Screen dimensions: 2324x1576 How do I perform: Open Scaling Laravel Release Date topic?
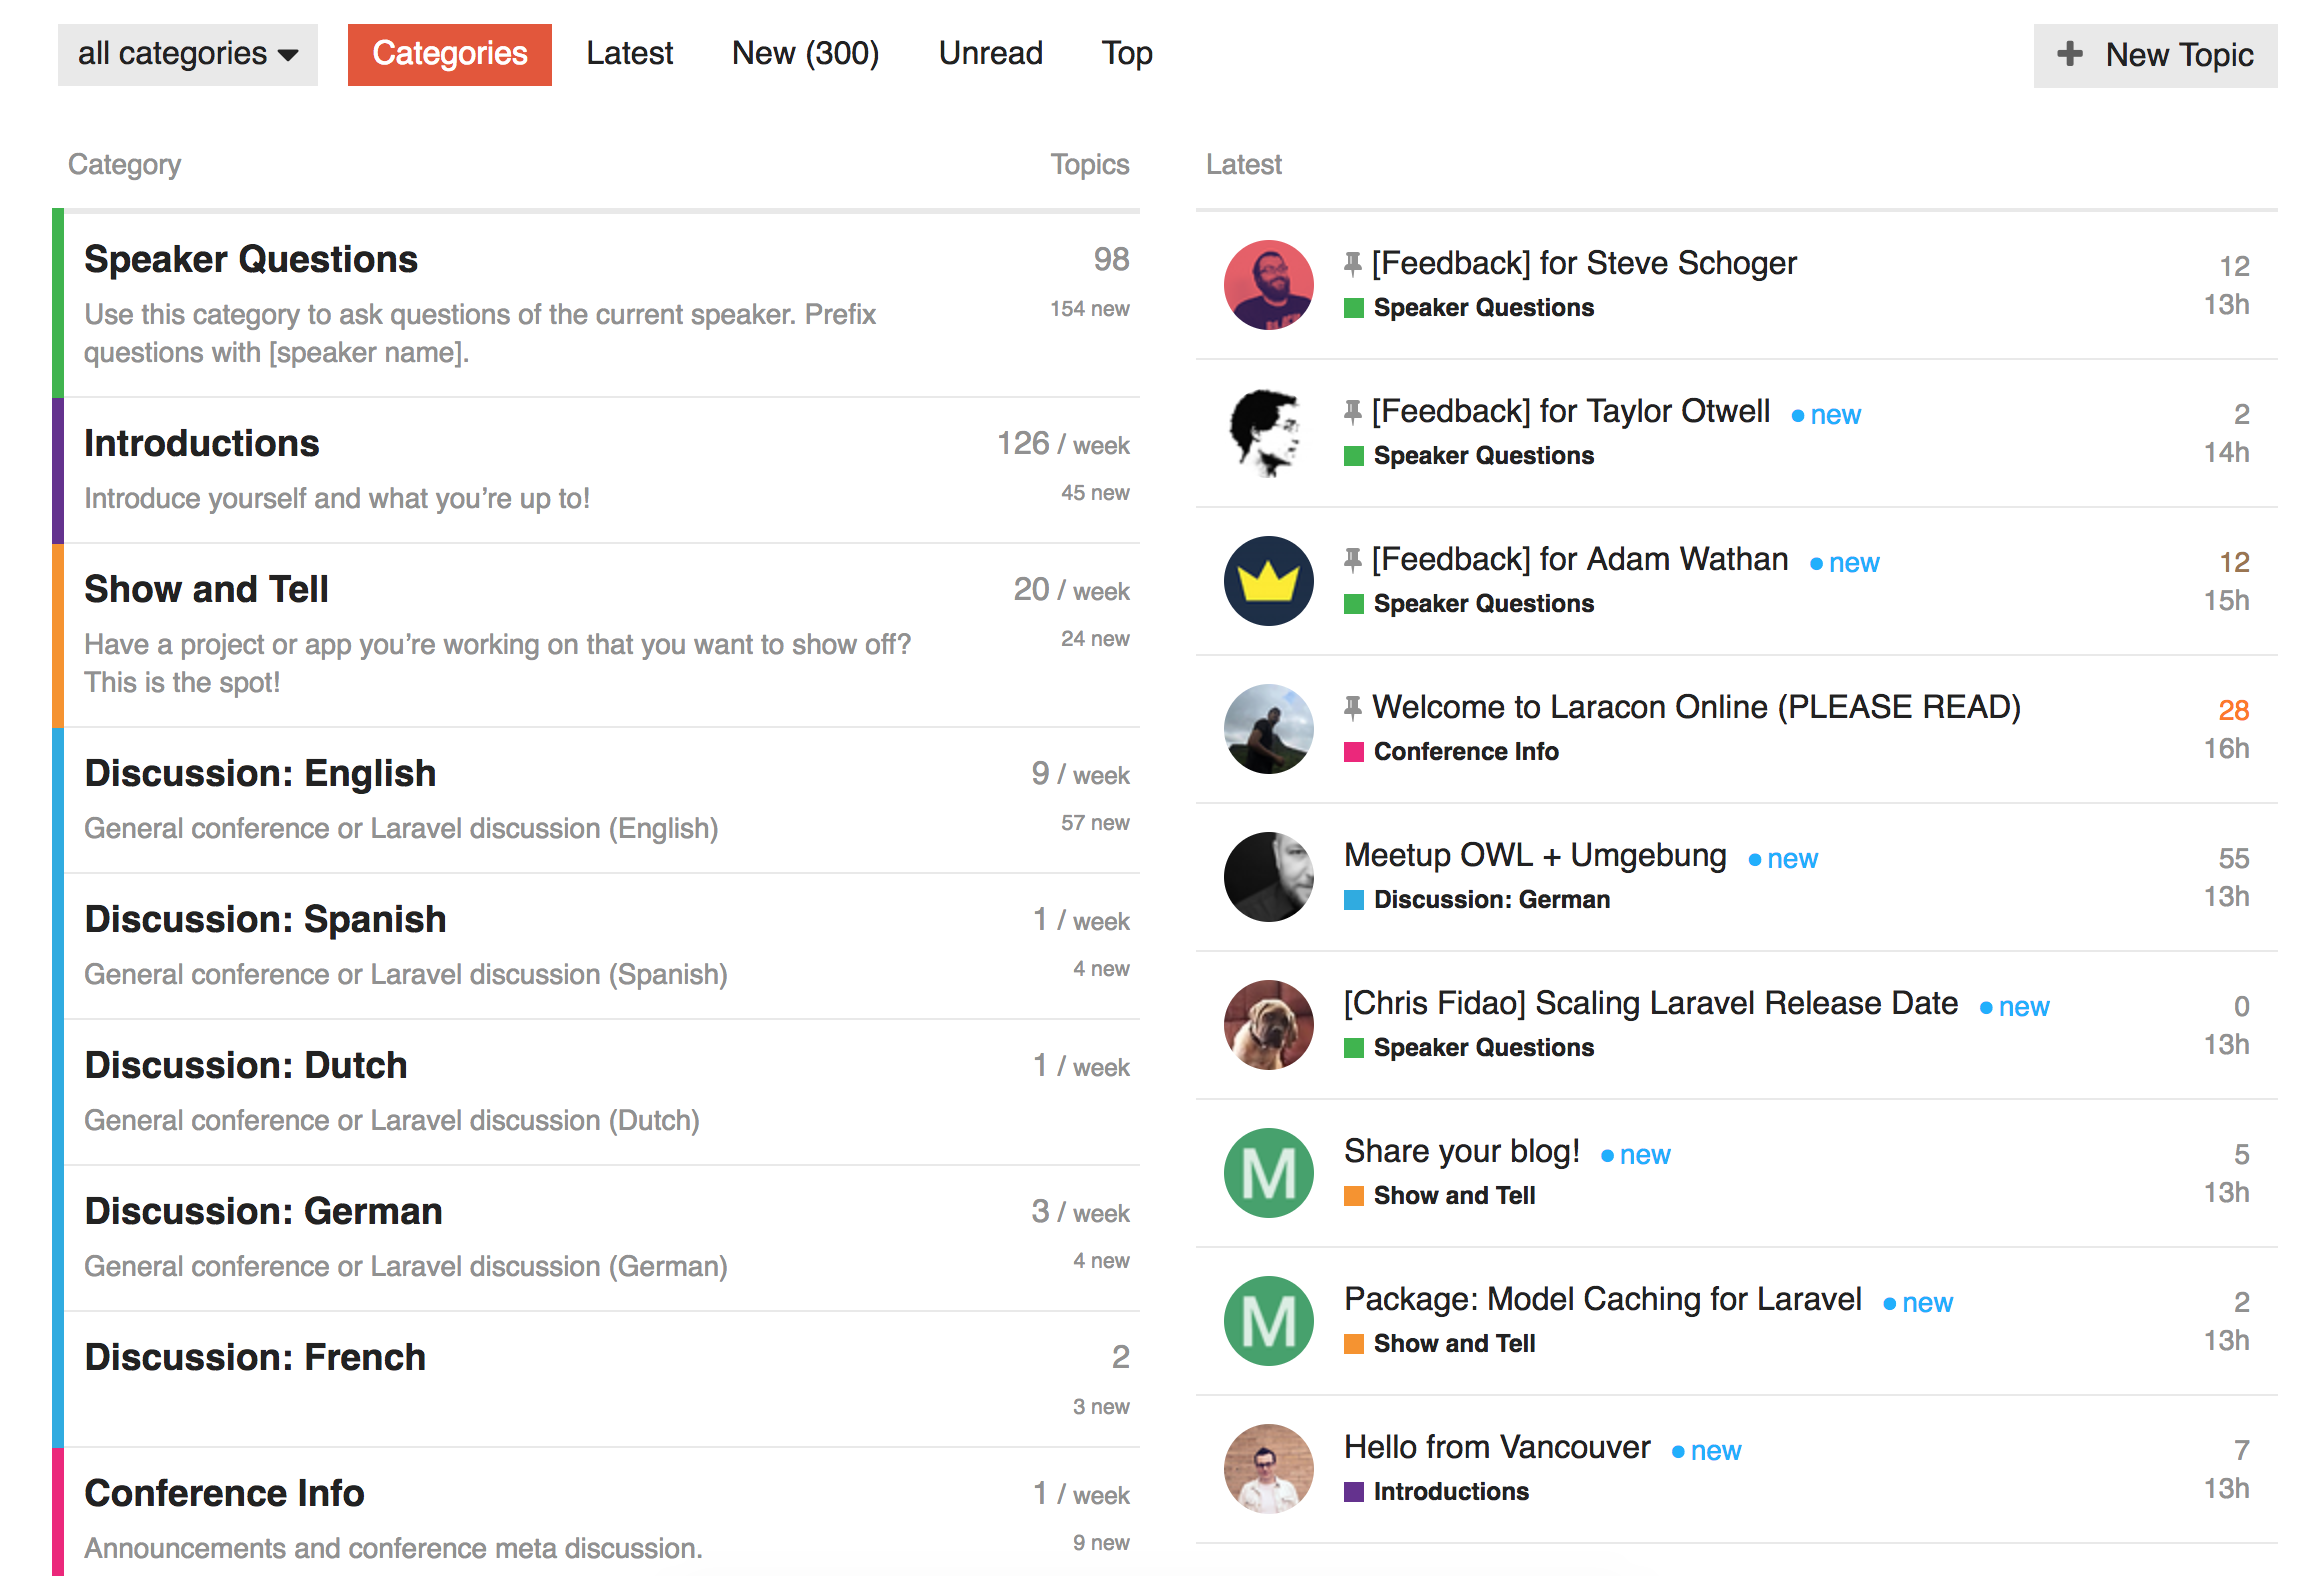1651,1003
